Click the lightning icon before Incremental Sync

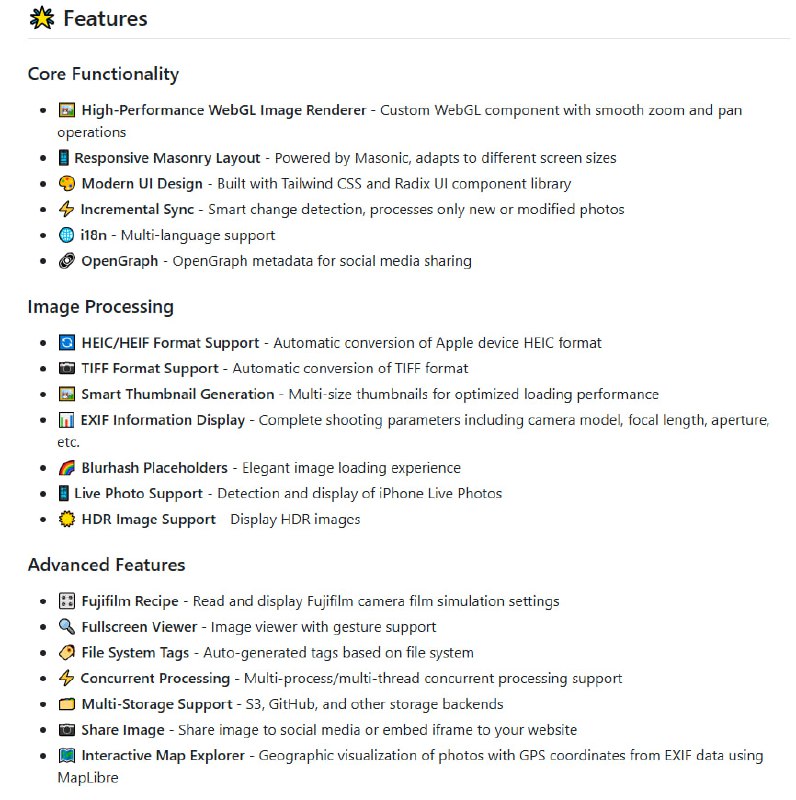[x=67, y=209]
